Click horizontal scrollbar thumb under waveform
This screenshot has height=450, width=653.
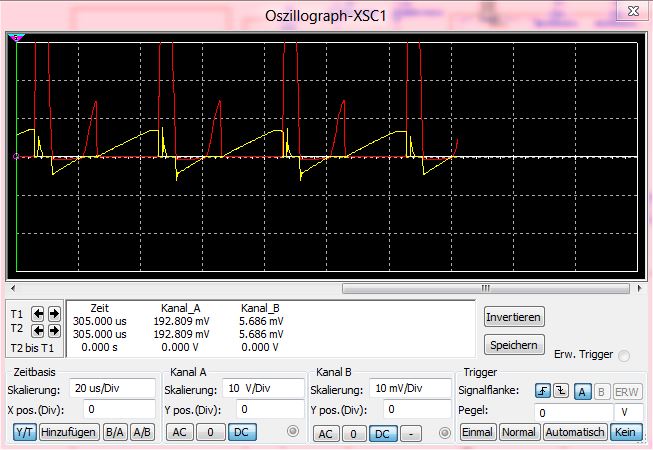tap(486, 288)
